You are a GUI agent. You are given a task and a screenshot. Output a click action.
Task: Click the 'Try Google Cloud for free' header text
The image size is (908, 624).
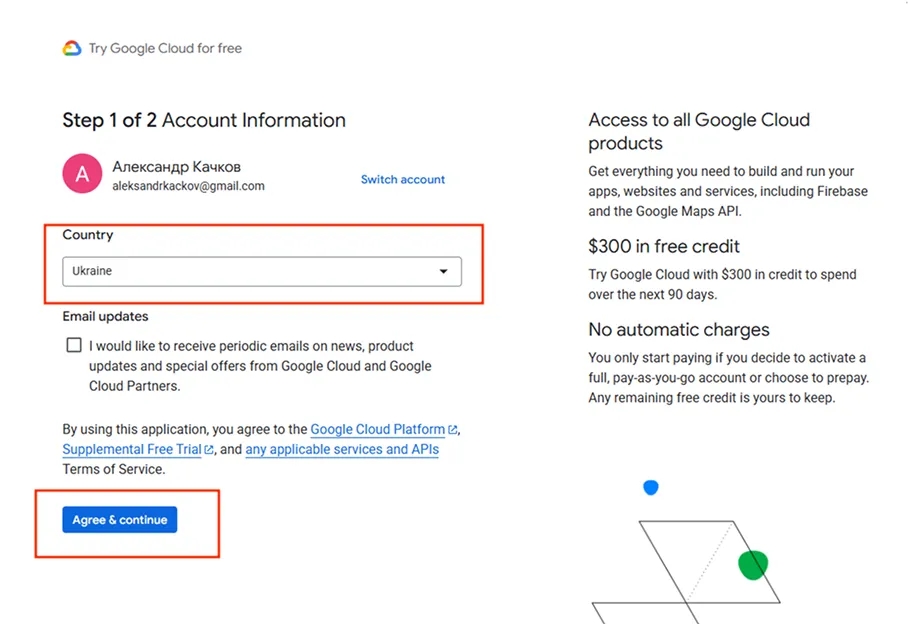pyautogui.click(x=165, y=48)
